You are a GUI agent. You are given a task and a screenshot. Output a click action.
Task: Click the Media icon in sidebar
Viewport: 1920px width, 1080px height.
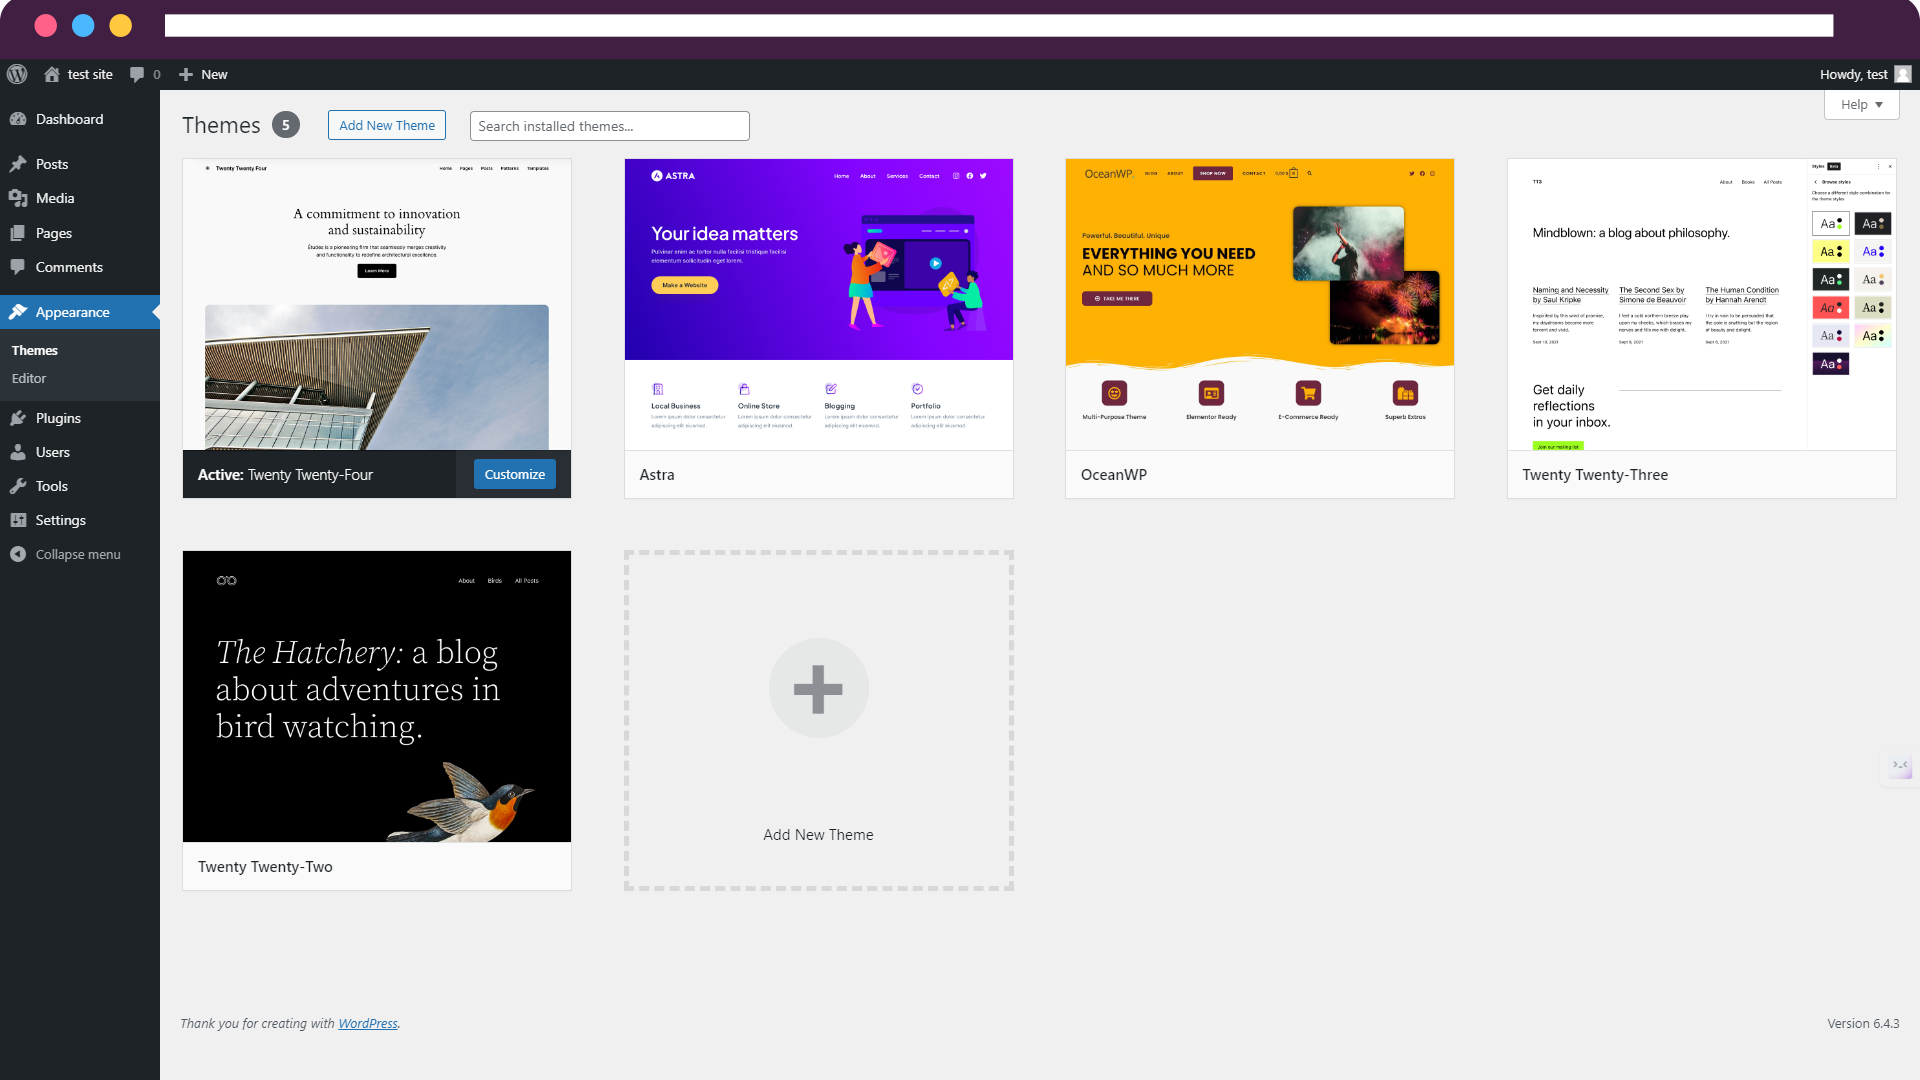click(x=18, y=198)
